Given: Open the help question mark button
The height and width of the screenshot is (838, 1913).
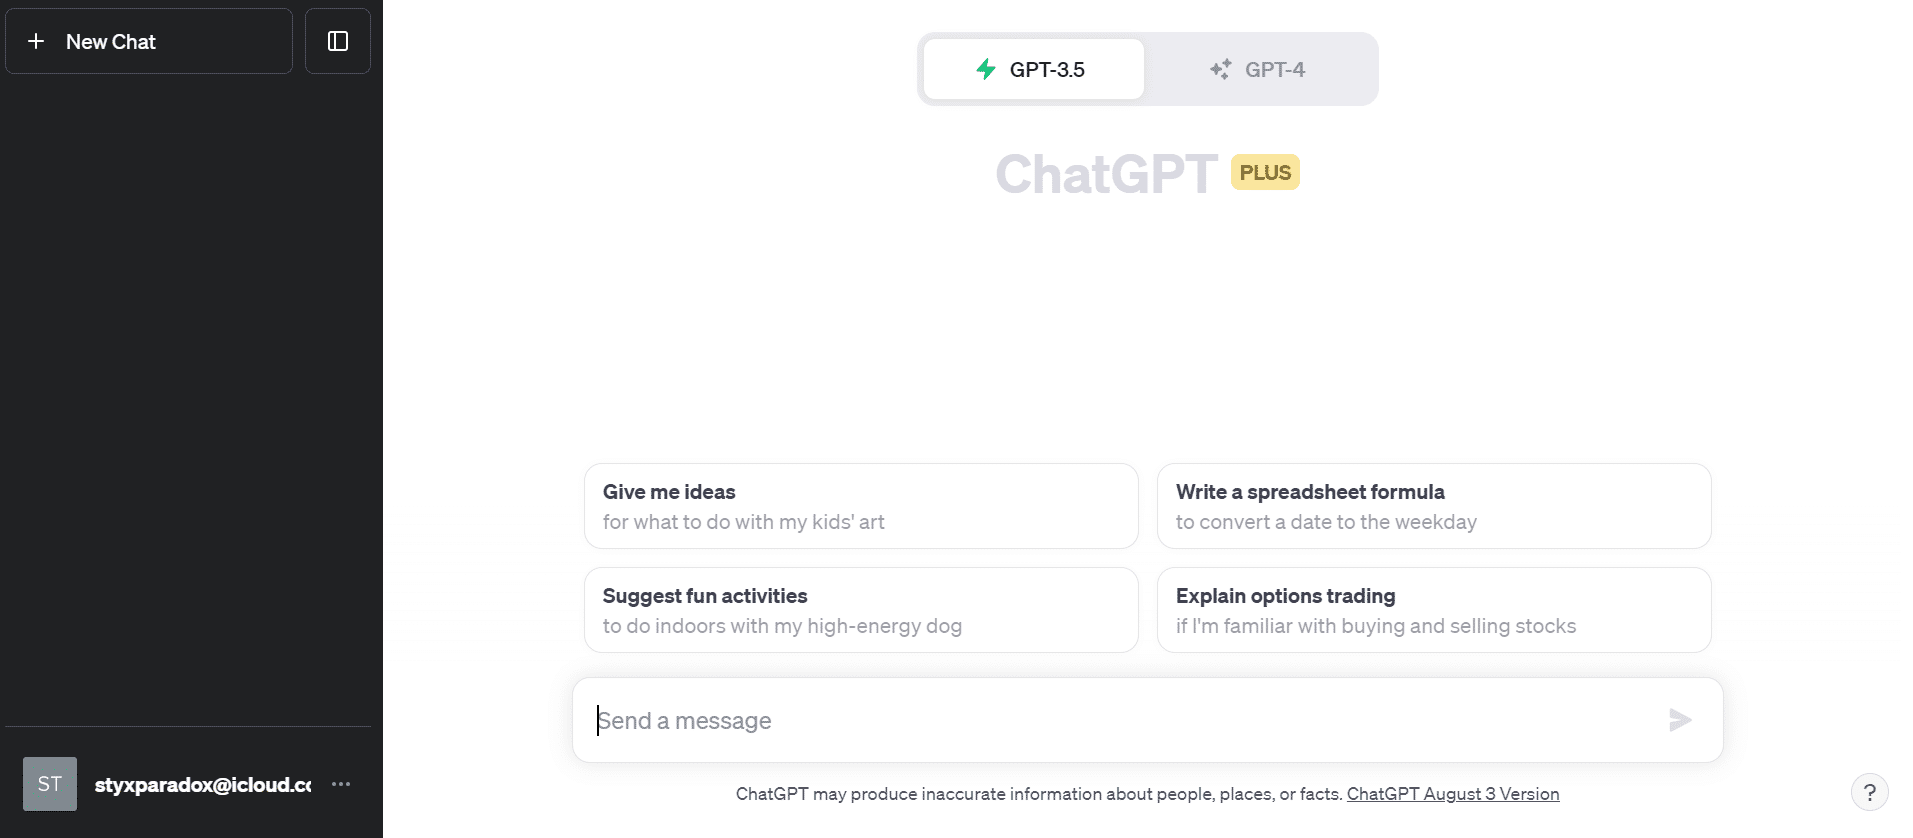Looking at the screenshot, I should point(1869,793).
